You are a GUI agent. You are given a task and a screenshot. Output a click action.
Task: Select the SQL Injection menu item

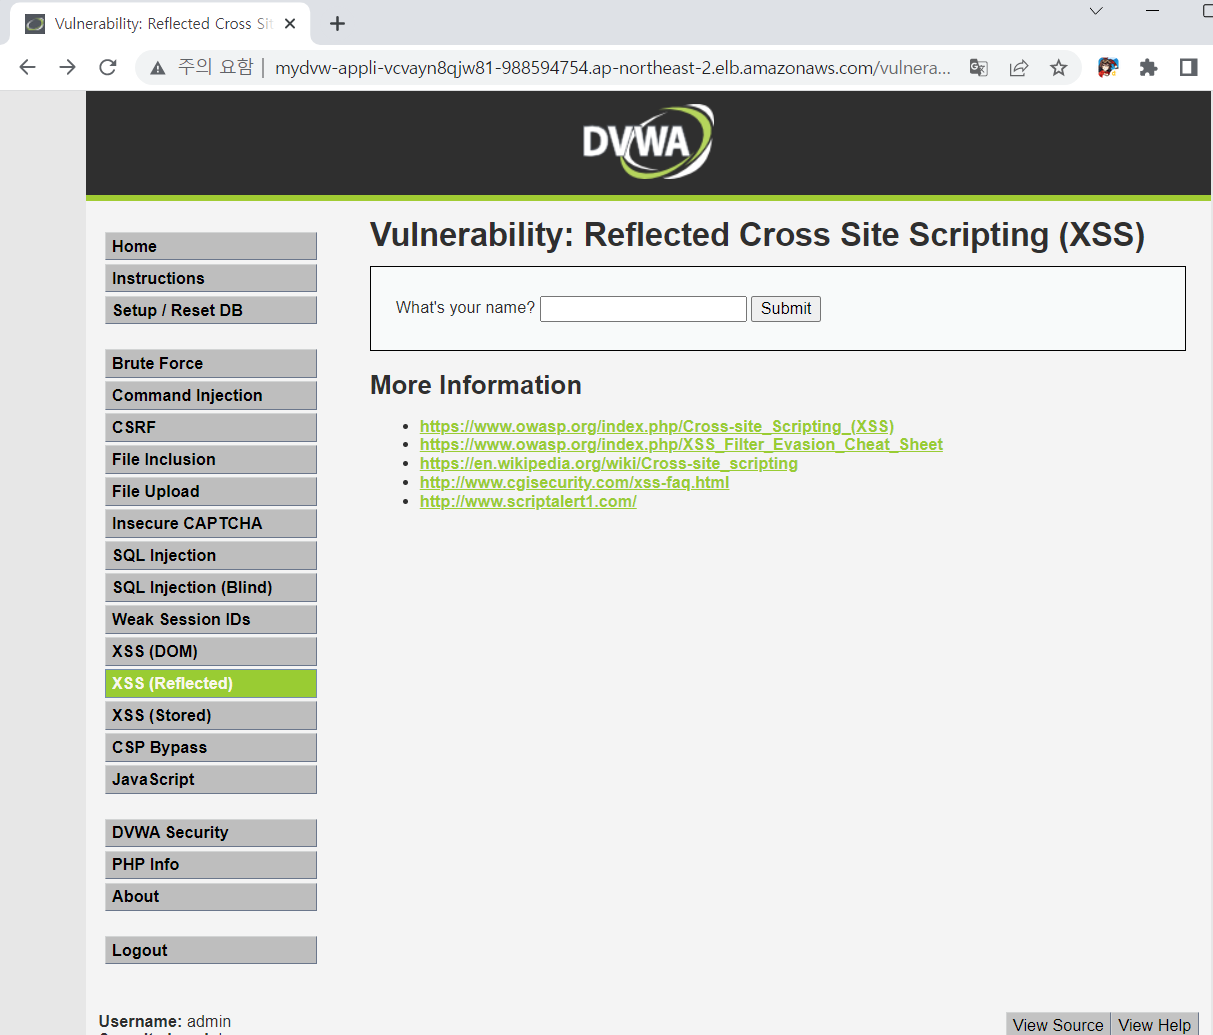click(x=211, y=555)
